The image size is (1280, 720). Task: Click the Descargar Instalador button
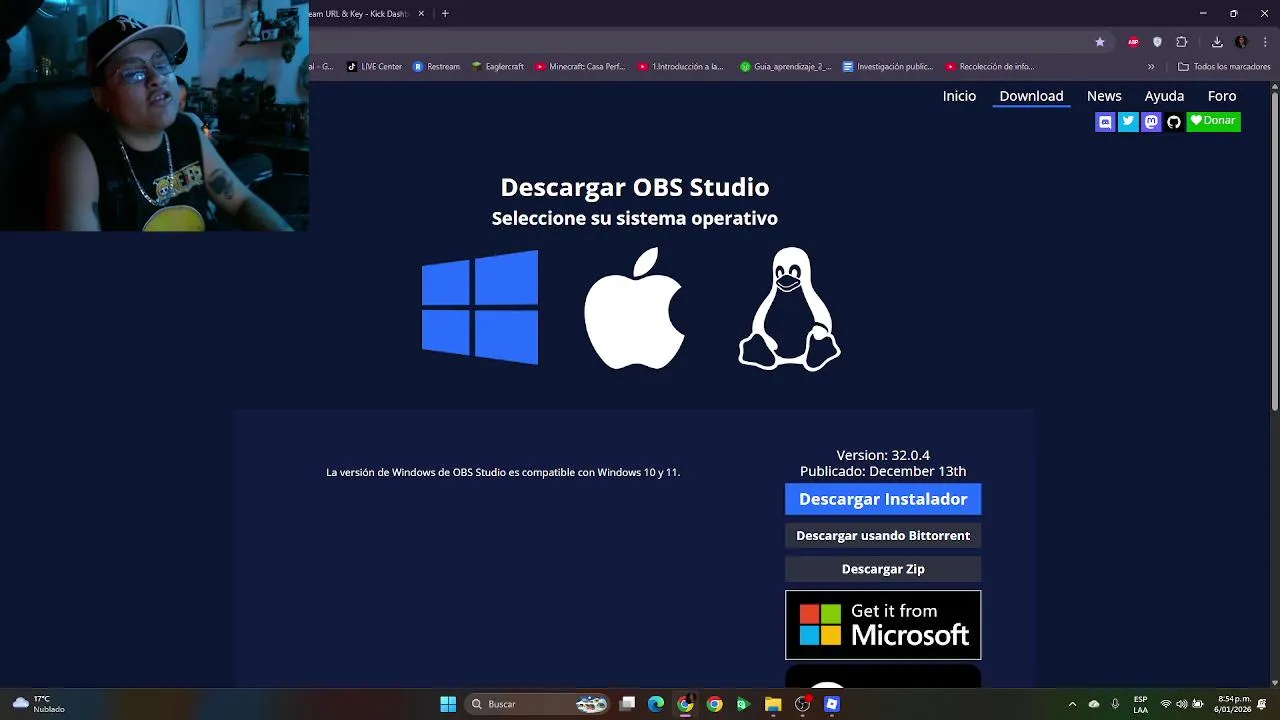click(x=883, y=499)
